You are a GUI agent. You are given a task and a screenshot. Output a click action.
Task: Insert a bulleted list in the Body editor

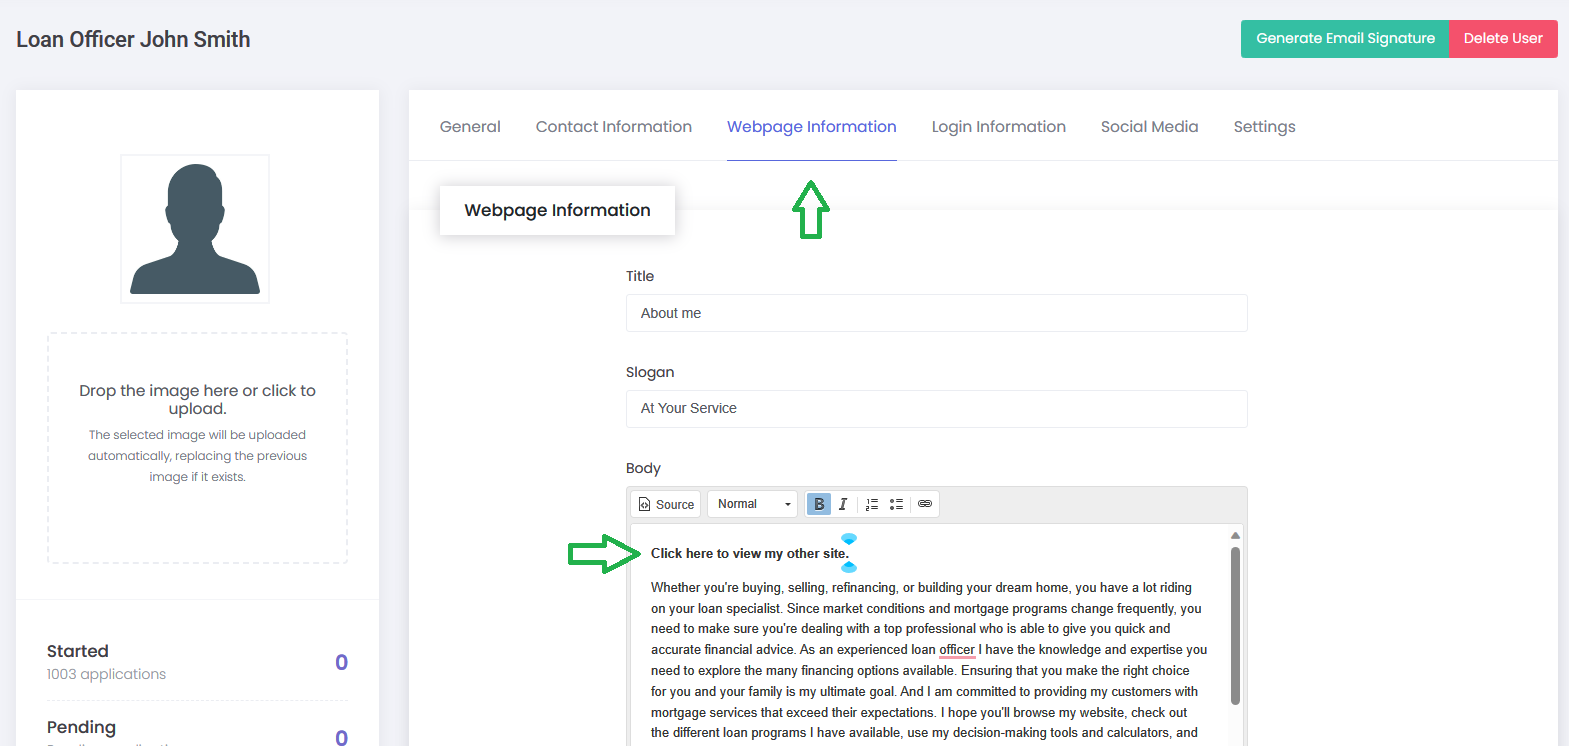(x=897, y=504)
